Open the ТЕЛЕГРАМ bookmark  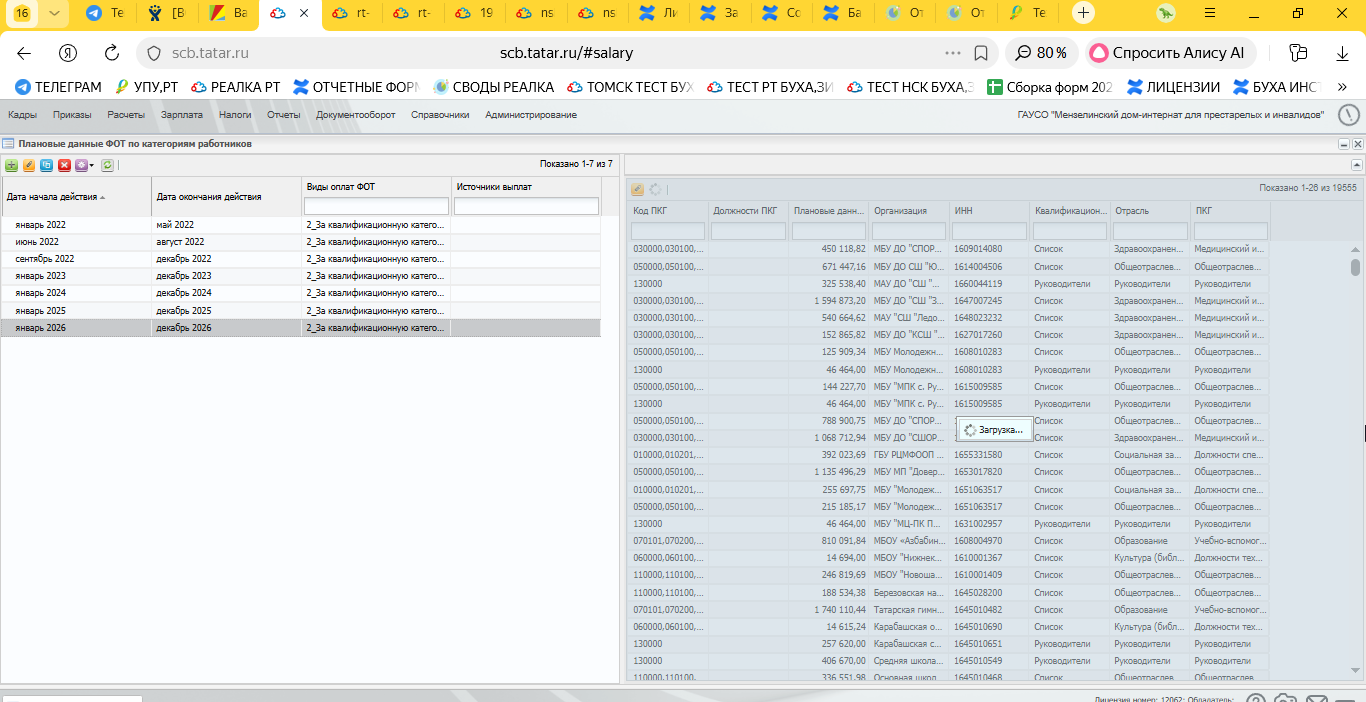(x=58, y=87)
